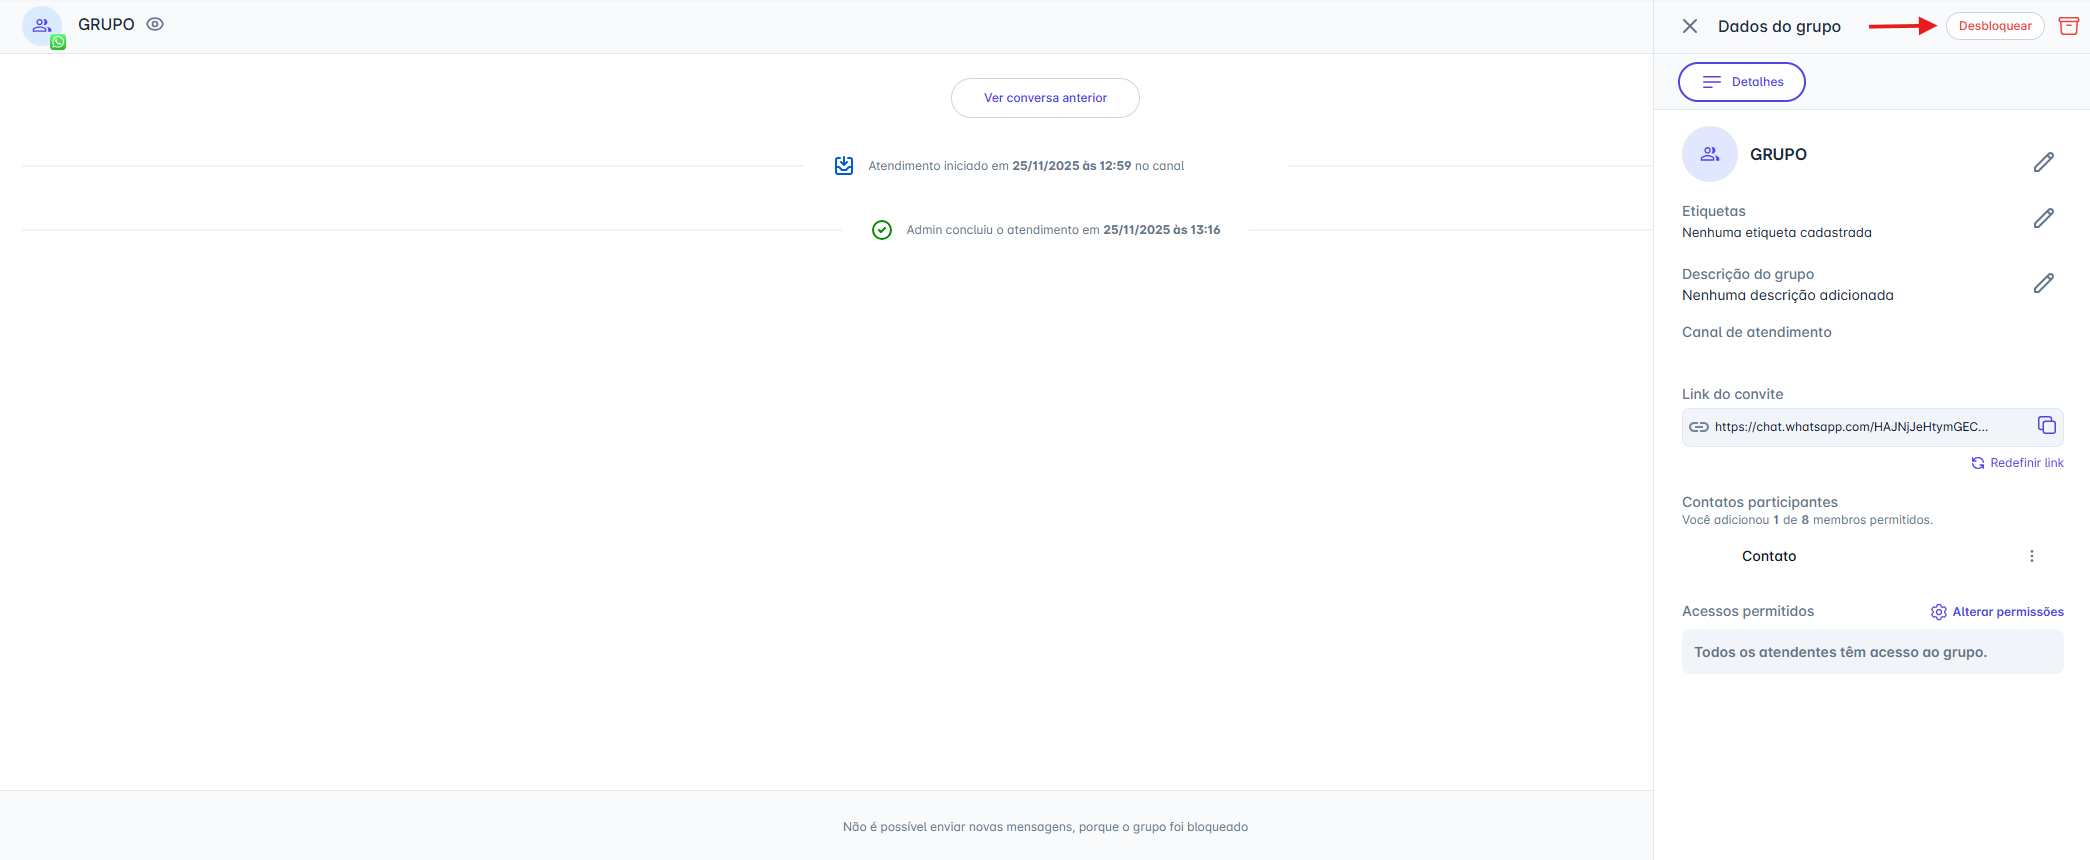Edit the Descrição do grupo pencil icon
Viewport: 2090px width, 860px height.
pos(2043,283)
